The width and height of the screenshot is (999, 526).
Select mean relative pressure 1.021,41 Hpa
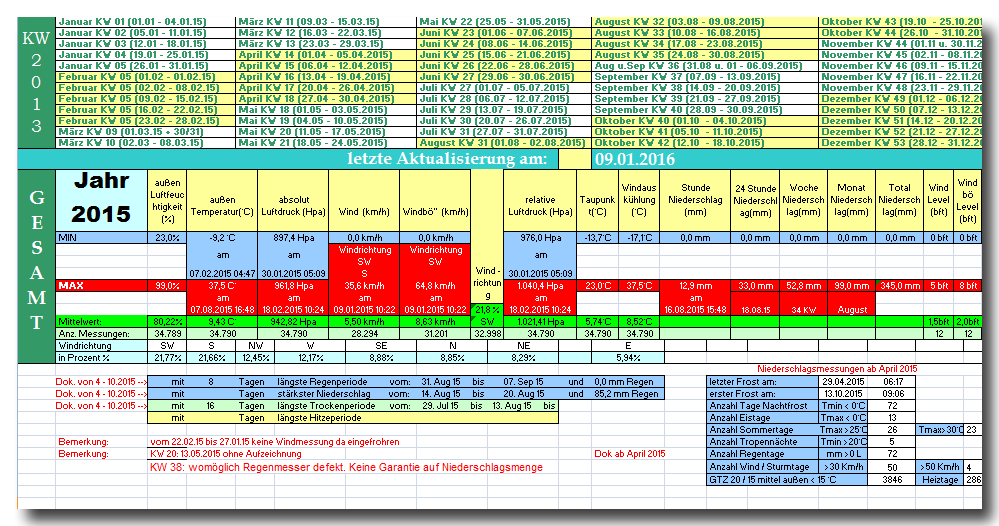tap(540, 322)
